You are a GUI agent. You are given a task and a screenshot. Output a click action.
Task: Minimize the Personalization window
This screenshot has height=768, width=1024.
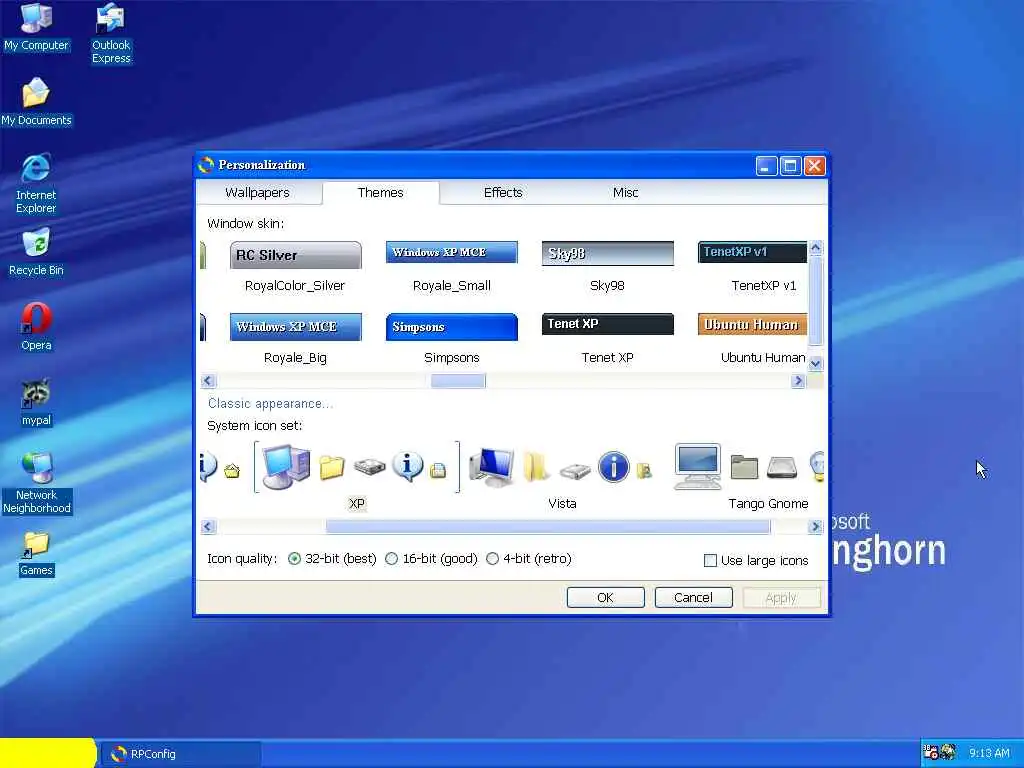click(767, 166)
